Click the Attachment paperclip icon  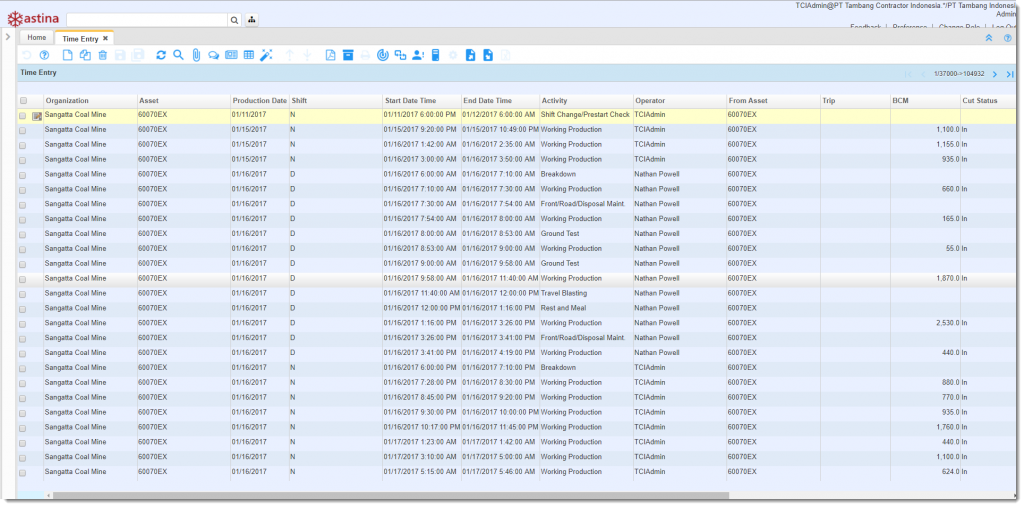pyautogui.click(x=196, y=55)
